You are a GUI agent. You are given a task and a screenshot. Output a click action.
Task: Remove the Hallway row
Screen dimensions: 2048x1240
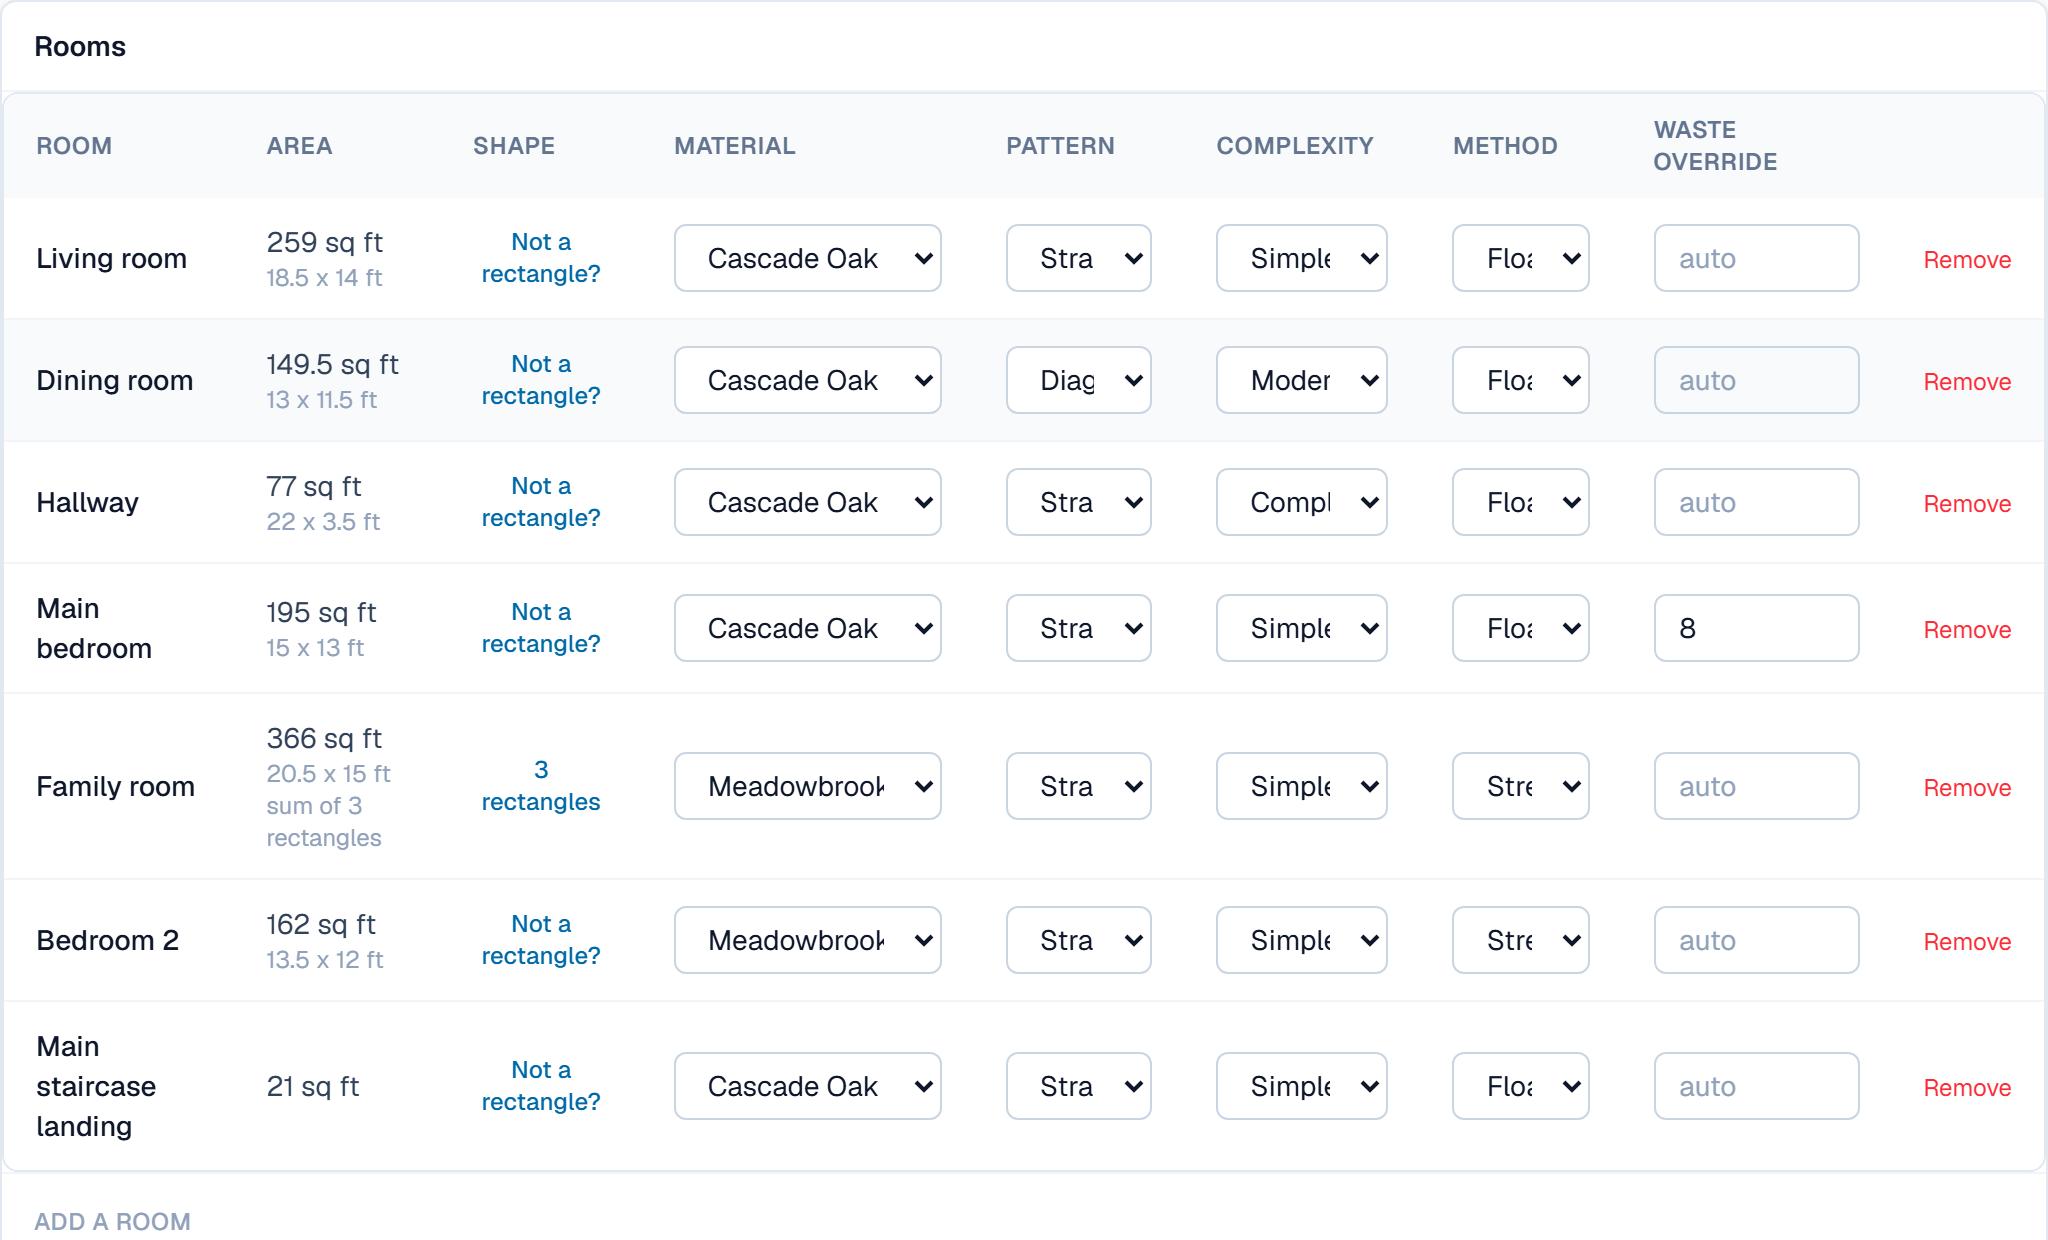point(1967,504)
